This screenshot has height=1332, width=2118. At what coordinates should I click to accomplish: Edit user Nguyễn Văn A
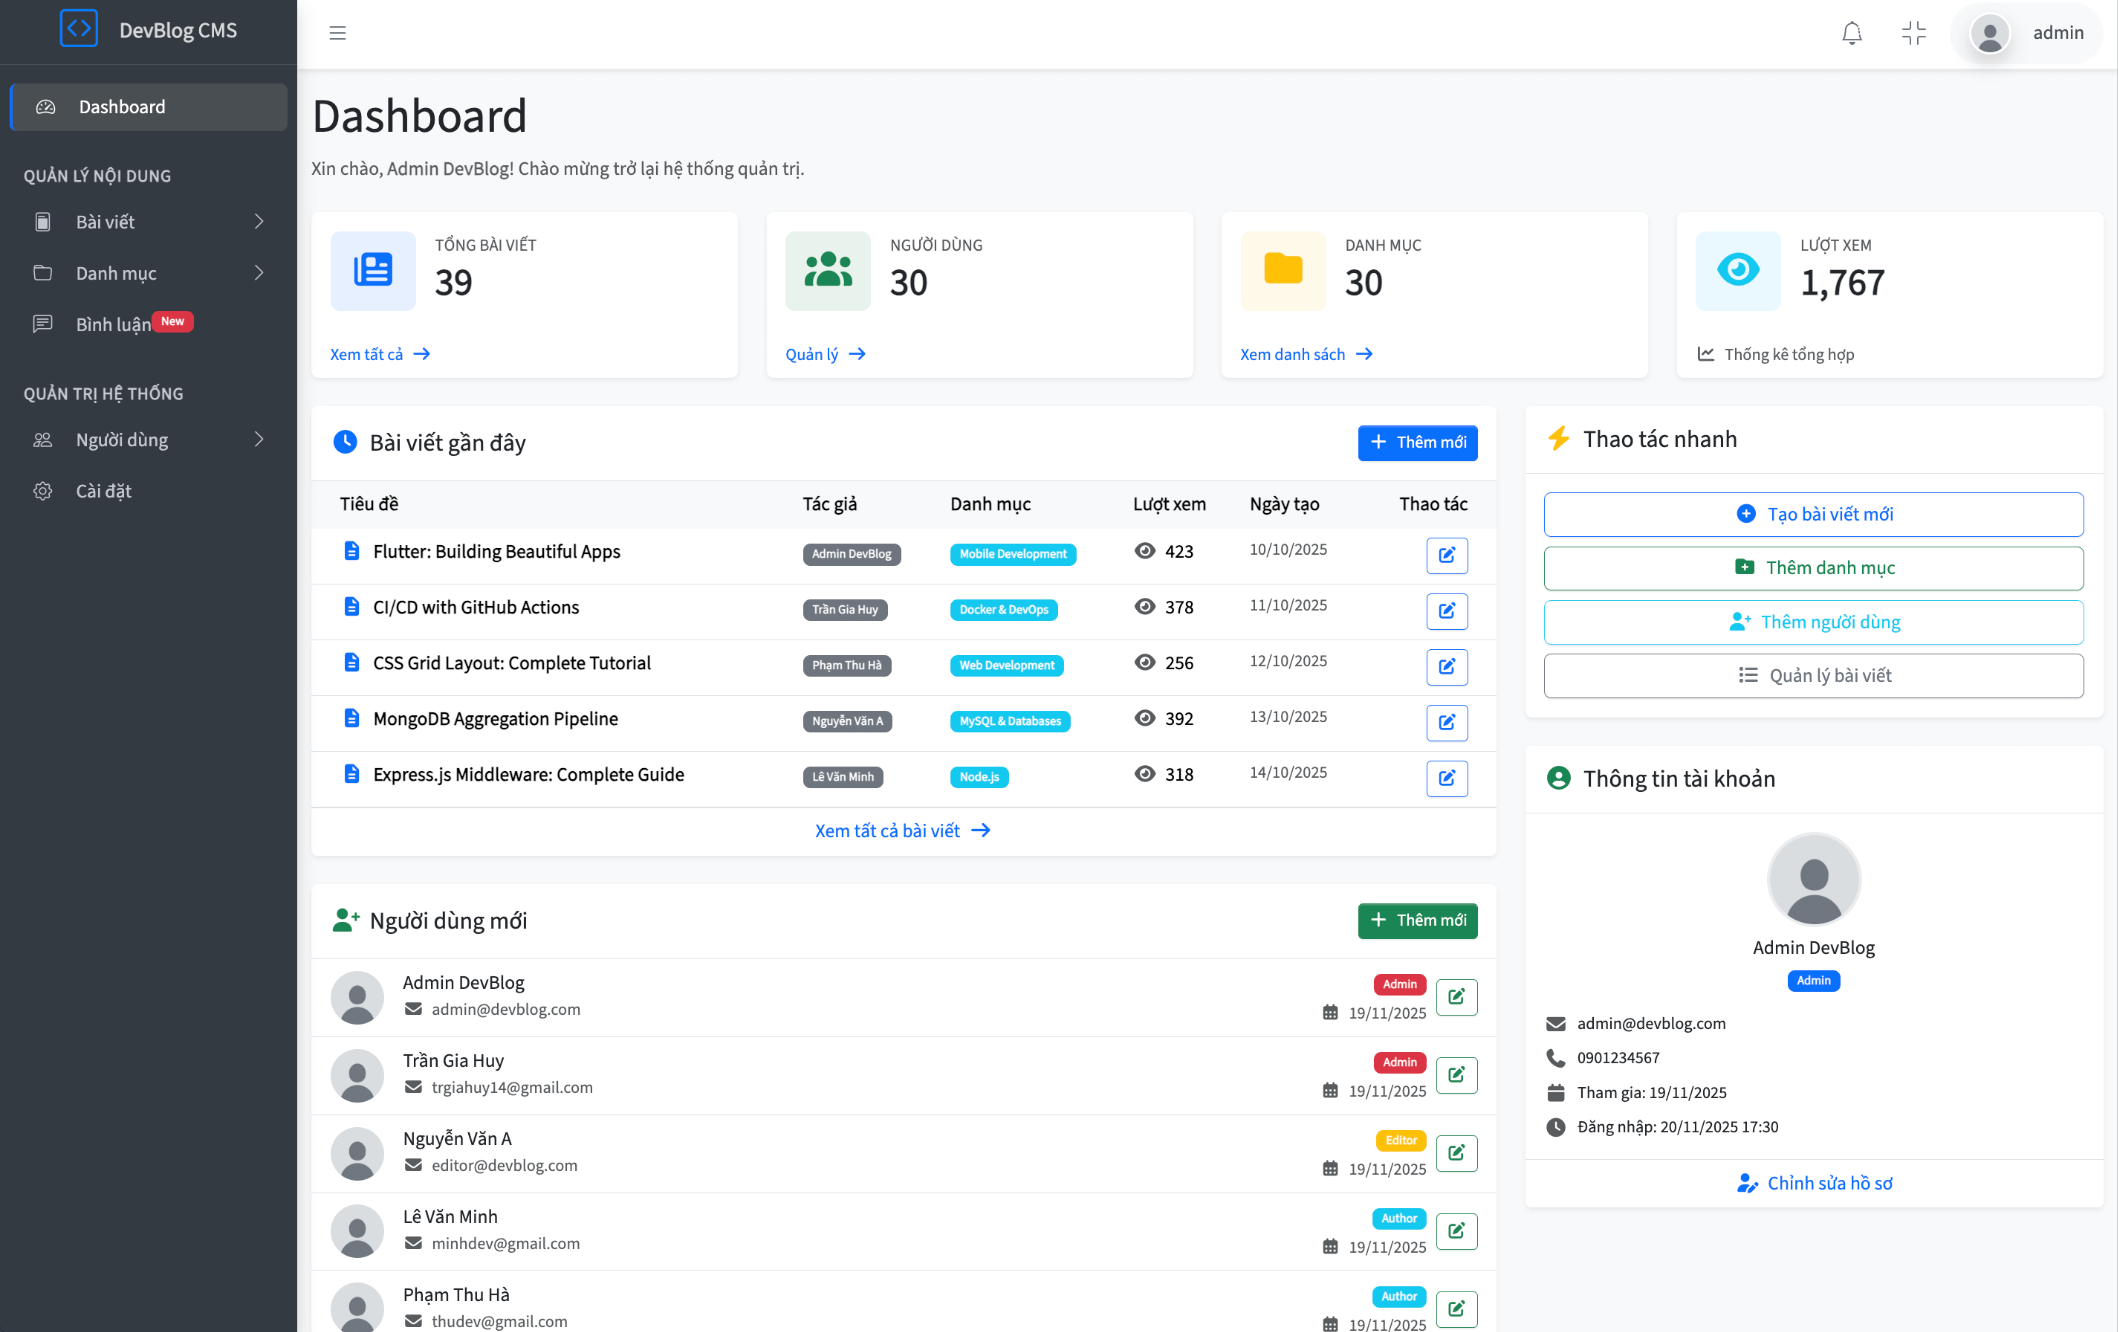(1457, 1153)
